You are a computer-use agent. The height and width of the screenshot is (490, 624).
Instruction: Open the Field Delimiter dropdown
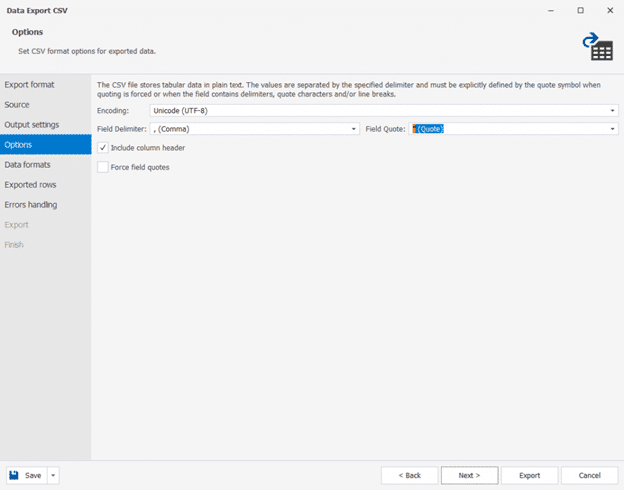tap(354, 129)
